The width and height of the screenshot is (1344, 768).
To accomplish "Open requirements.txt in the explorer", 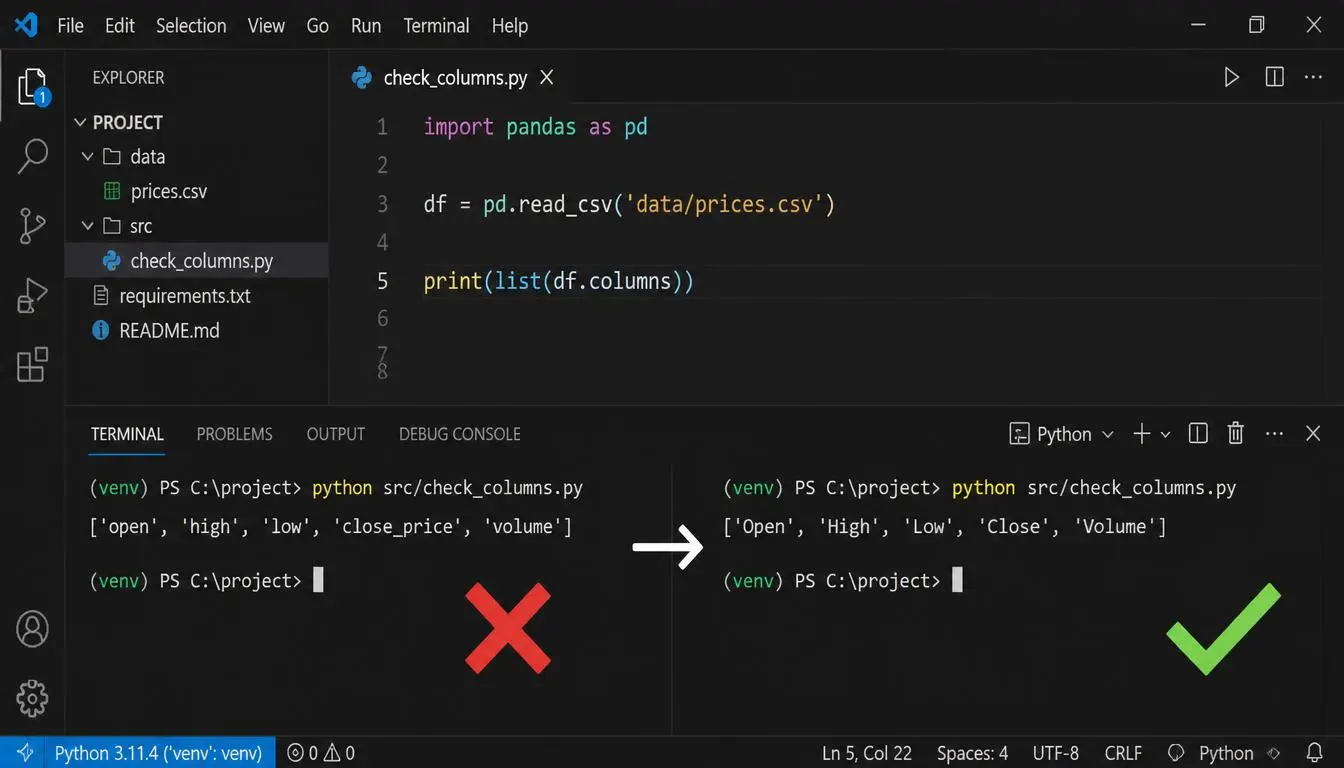I will (x=185, y=296).
